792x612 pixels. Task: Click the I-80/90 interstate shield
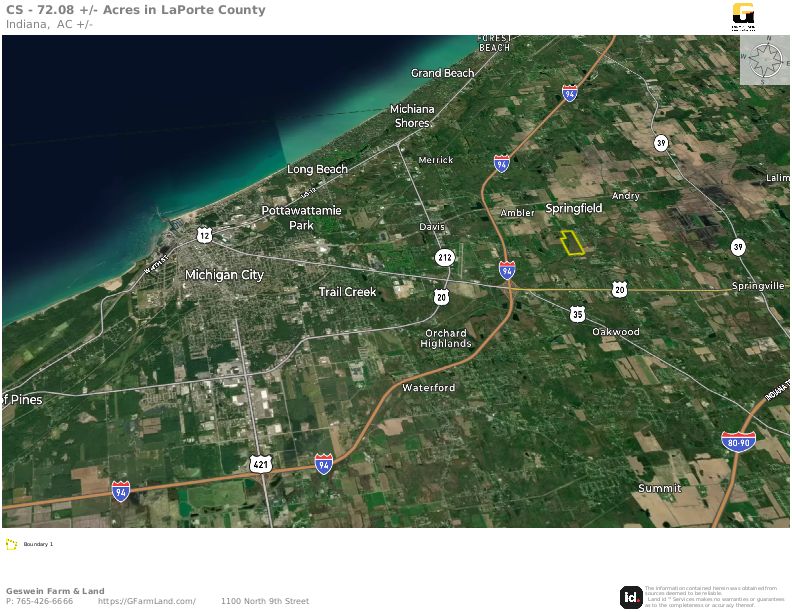[x=738, y=441]
